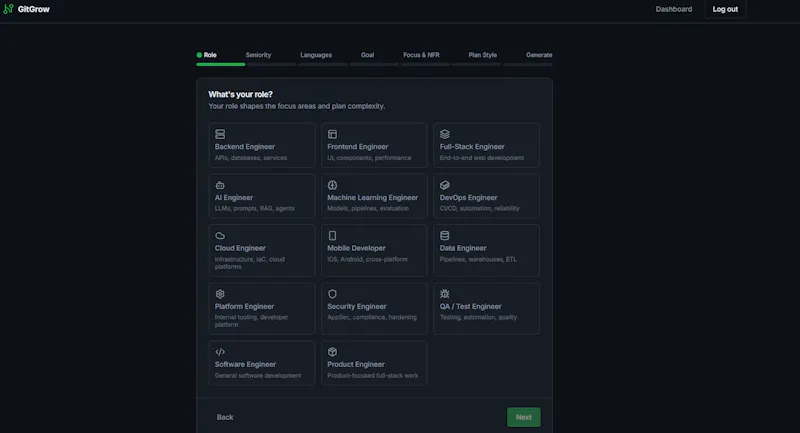
Task: Click the green dot beside the Role step
Action: pyautogui.click(x=199, y=55)
